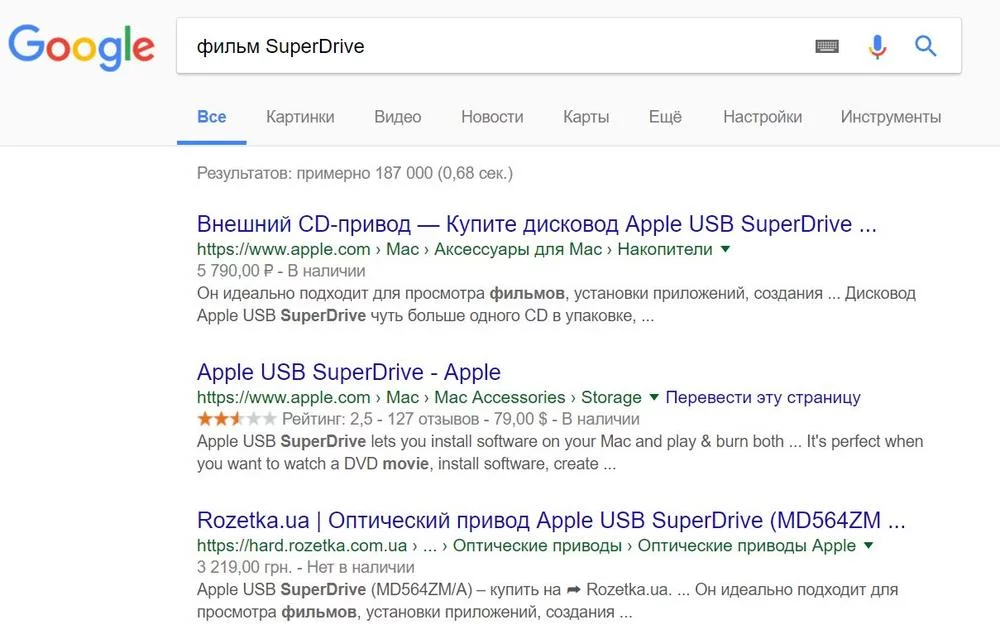Go to the Новости tab
Image resolution: width=1000 pixels, height=644 pixels.
pos(492,117)
